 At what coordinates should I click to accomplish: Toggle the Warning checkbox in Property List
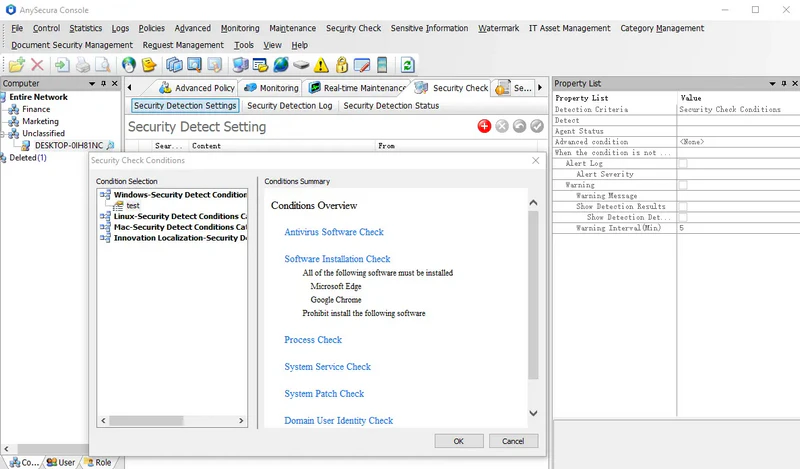(683, 185)
